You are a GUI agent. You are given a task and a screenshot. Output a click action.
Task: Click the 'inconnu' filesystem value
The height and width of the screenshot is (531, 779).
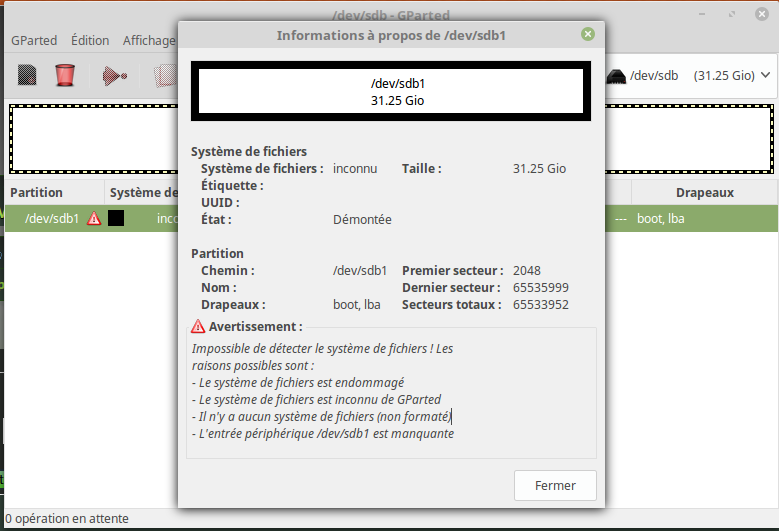click(x=355, y=168)
